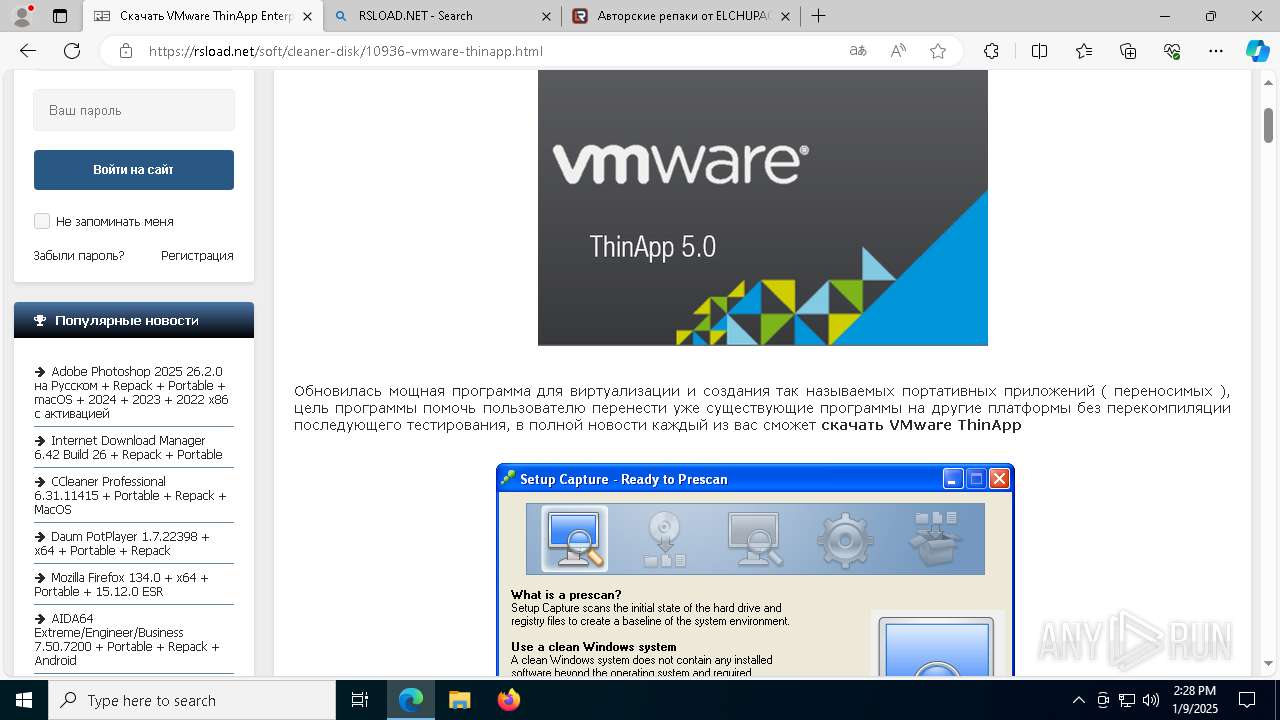This screenshot has height=720, width=1280.
Task: Add page to favorites with star icon
Action: click(x=938, y=51)
